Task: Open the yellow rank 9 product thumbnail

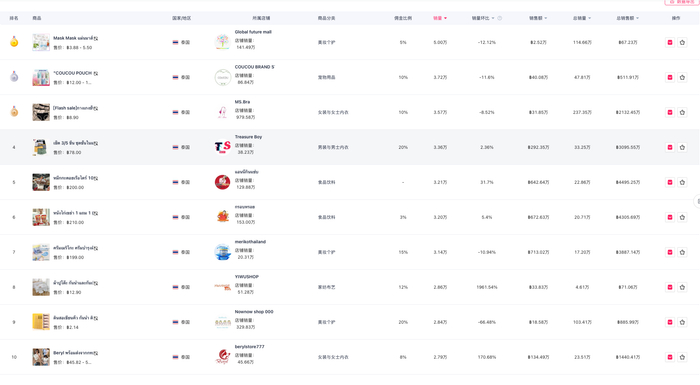Action: click(x=41, y=322)
